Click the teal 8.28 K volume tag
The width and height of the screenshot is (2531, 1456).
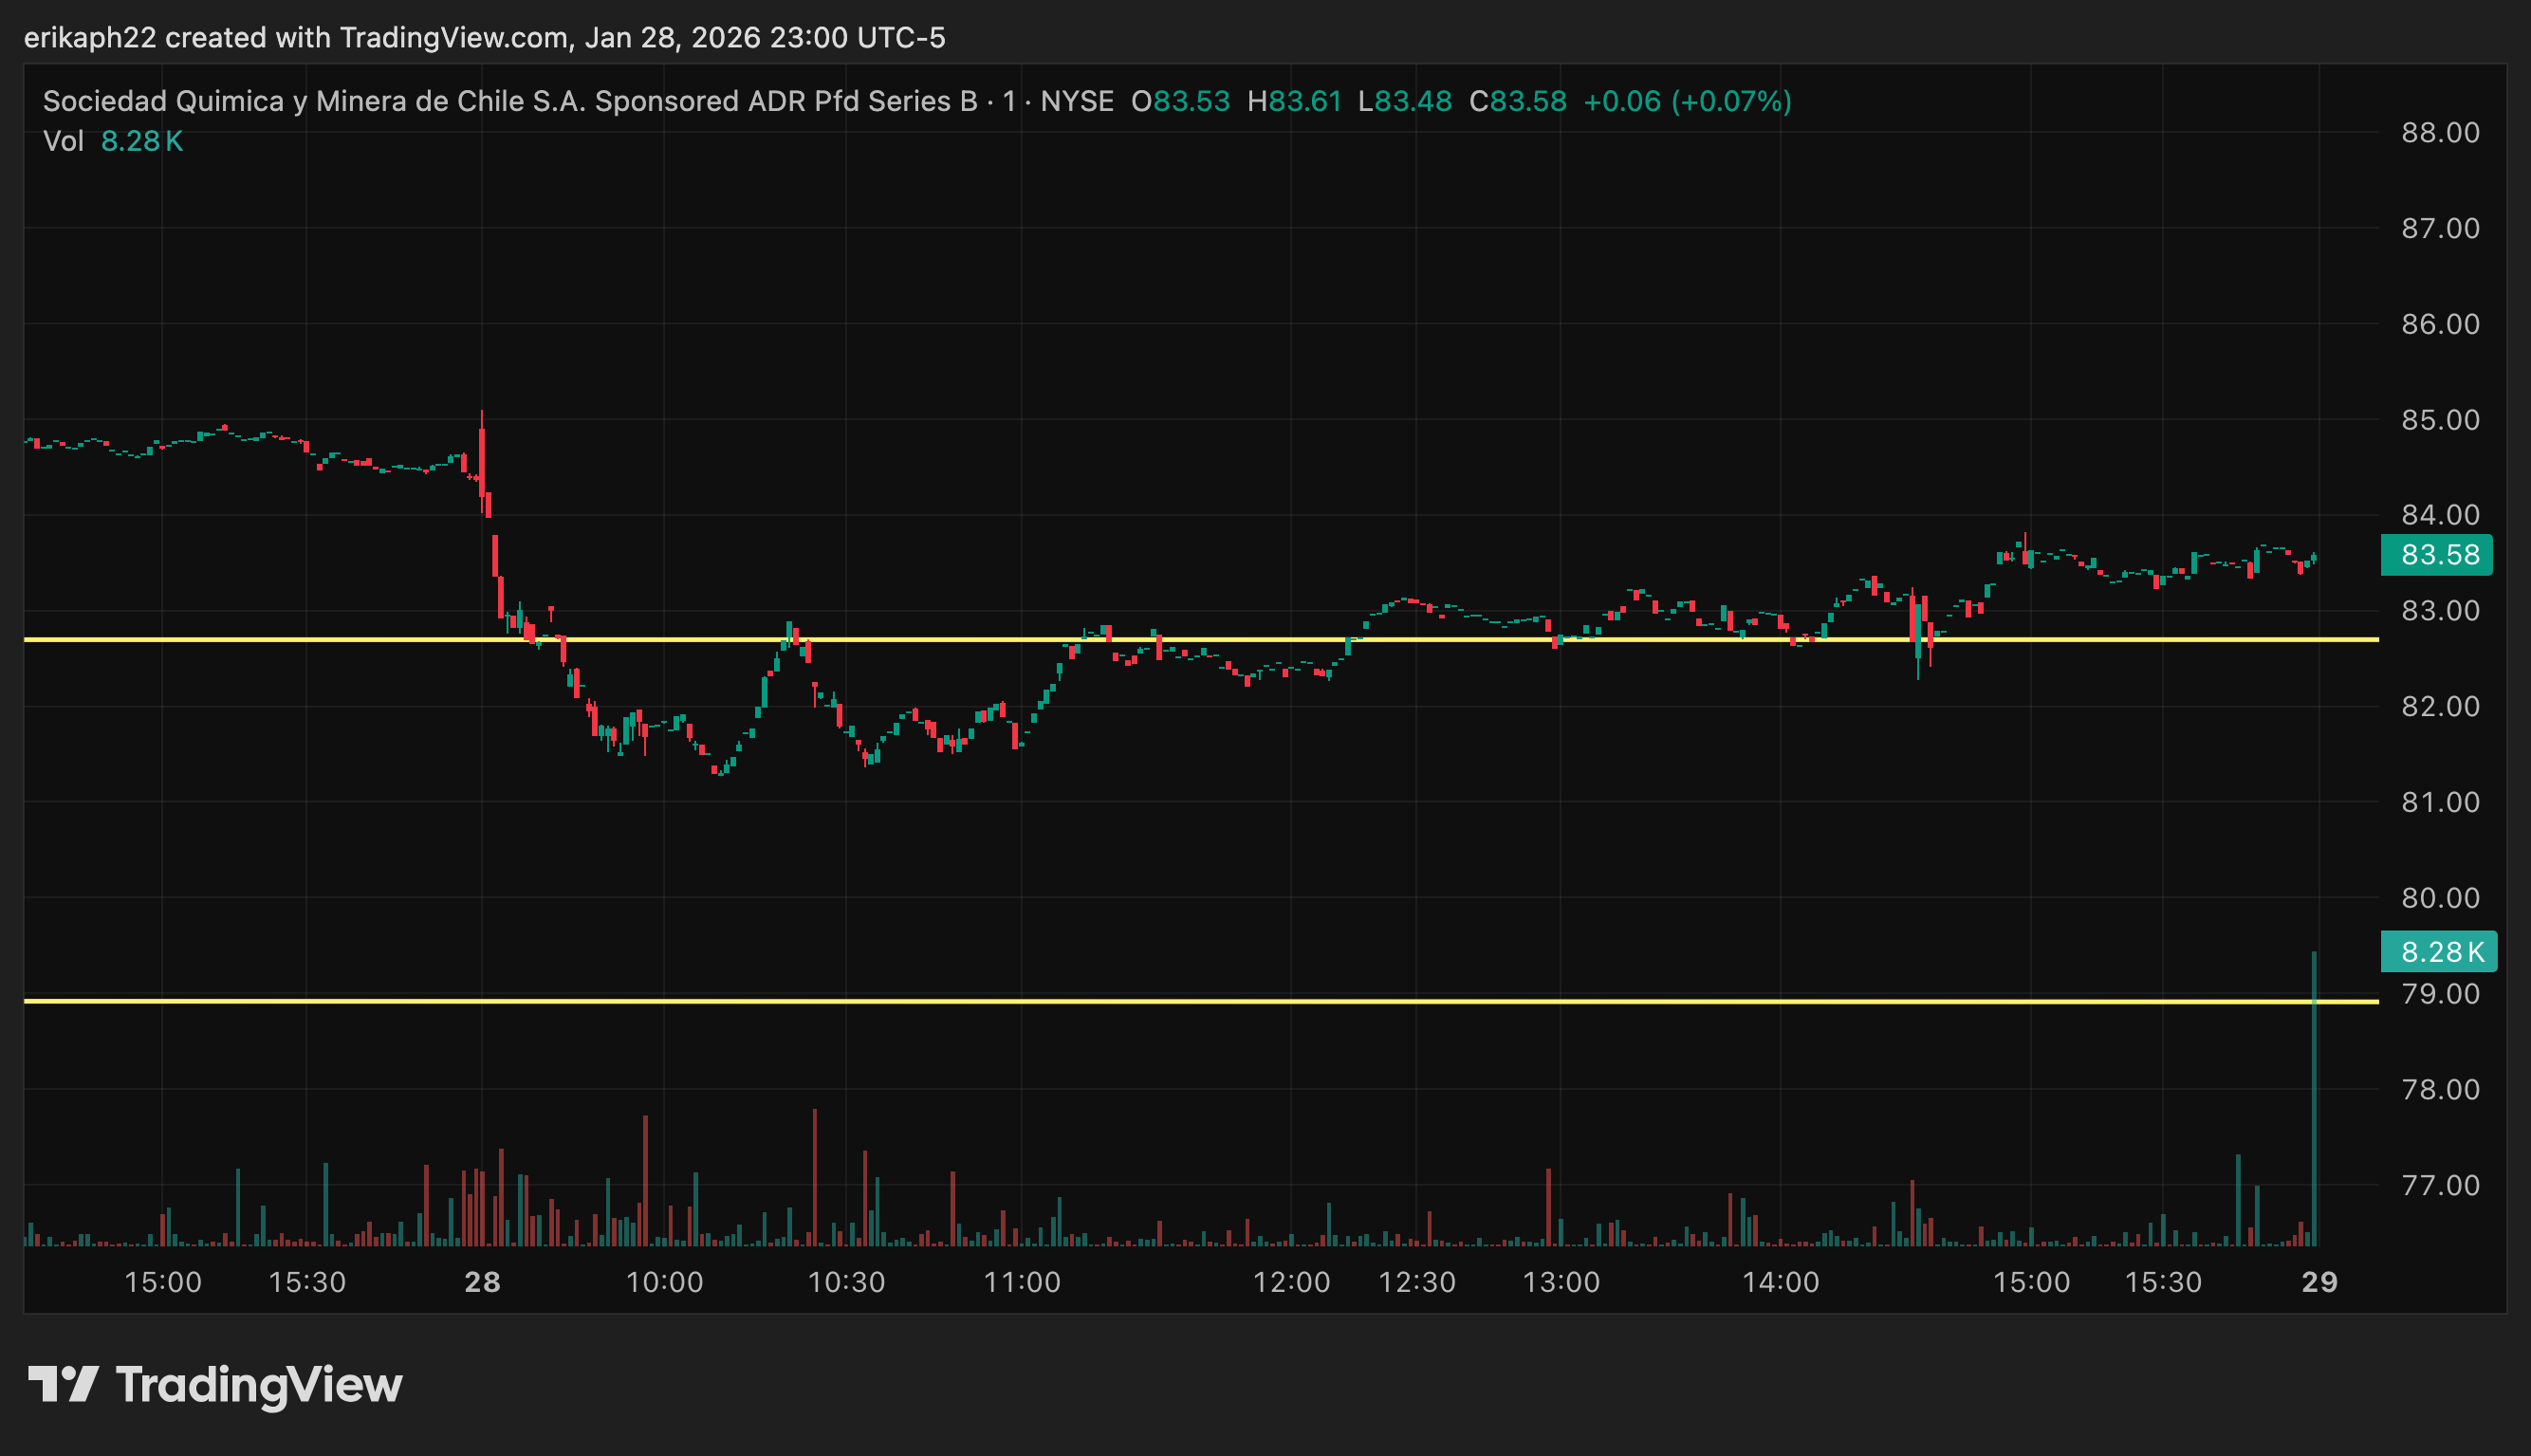[x=2440, y=951]
